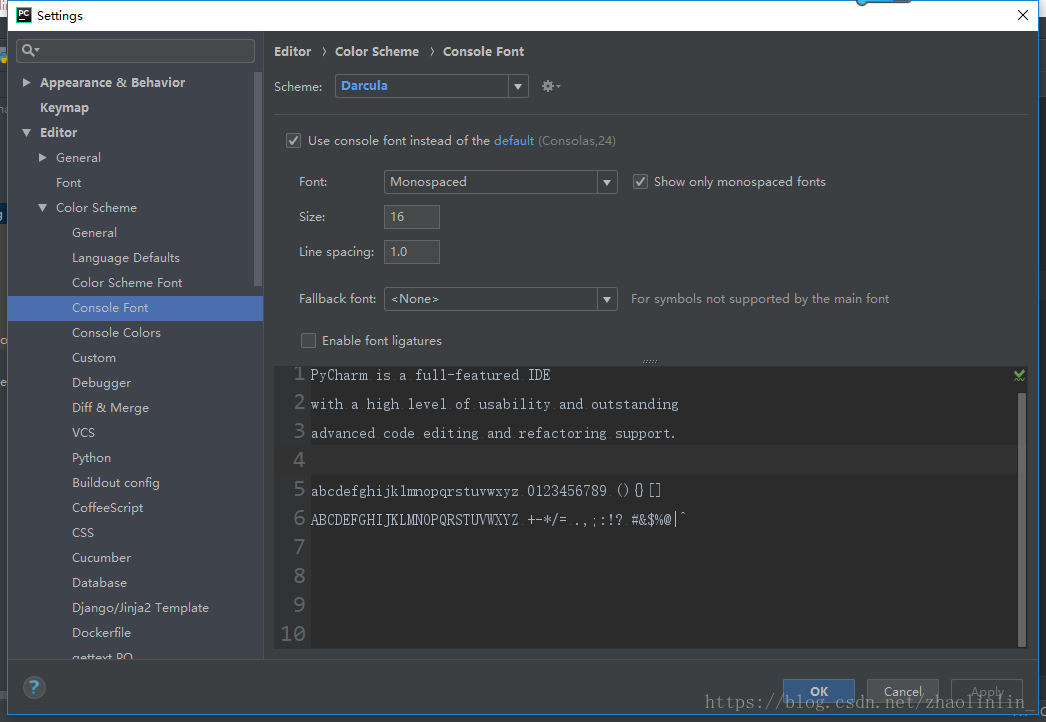Click Editor in the breadcrumb
Viewport: 1046px width, 722px height.
pyautogui.click(x=292, y=51)
